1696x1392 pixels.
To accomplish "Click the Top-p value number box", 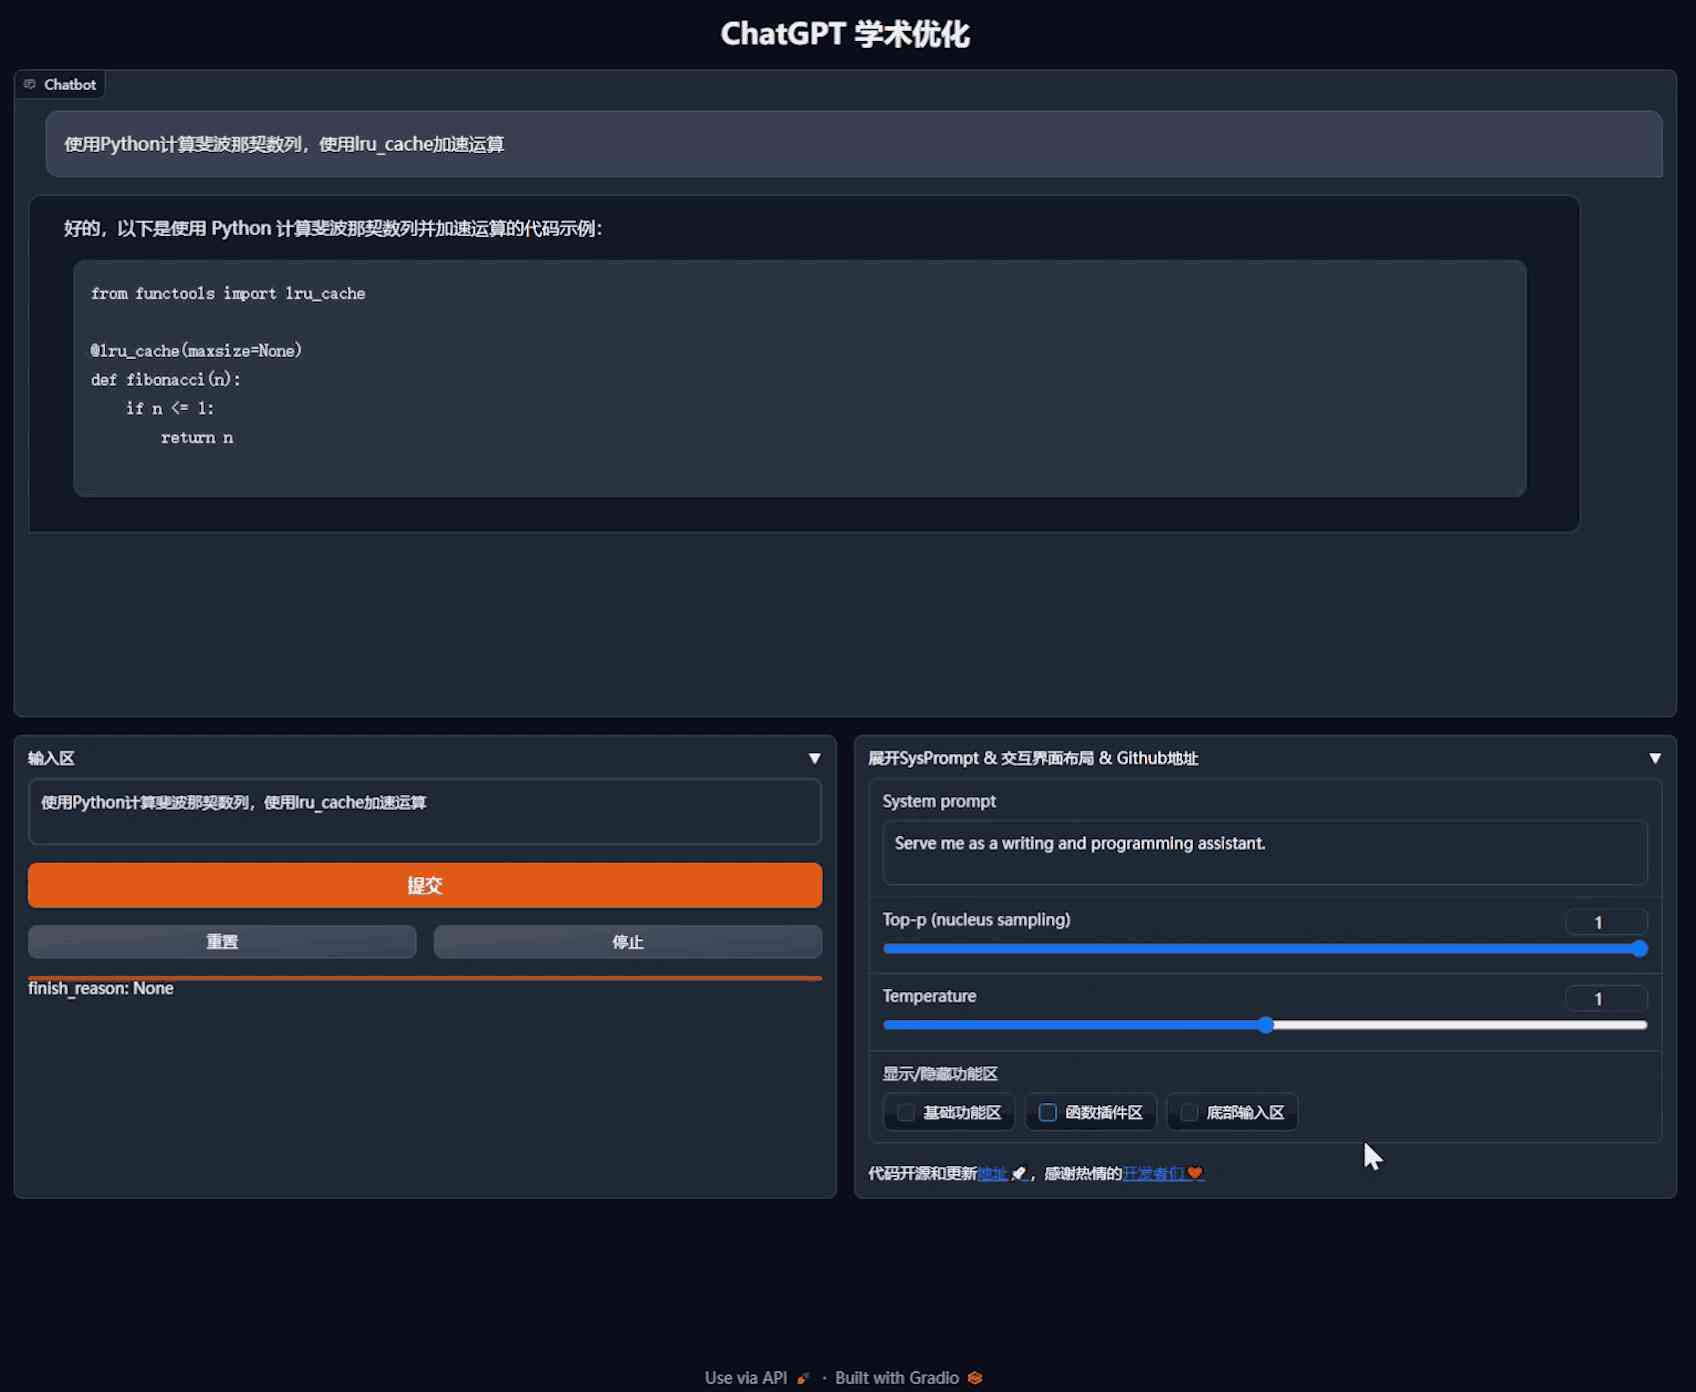I will (x=1606, y=922).
